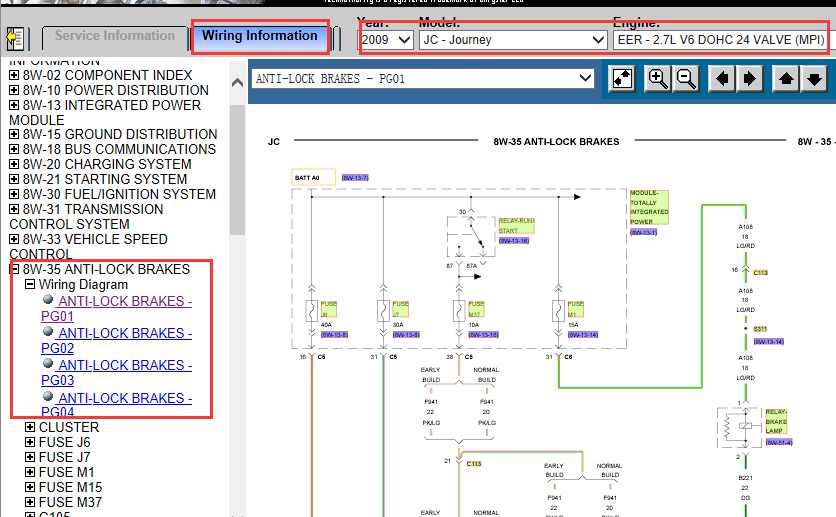
Task: Click the navigation tree scrollbar thumb
Action: coord(237,169)
